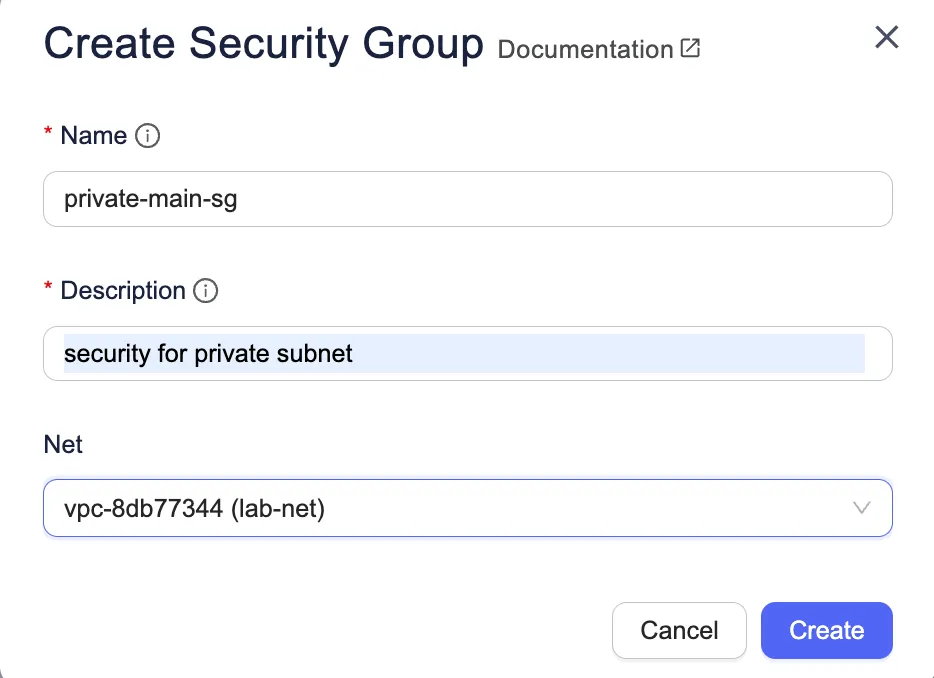Open the Documentation link
934x678 pixels.
585,49
